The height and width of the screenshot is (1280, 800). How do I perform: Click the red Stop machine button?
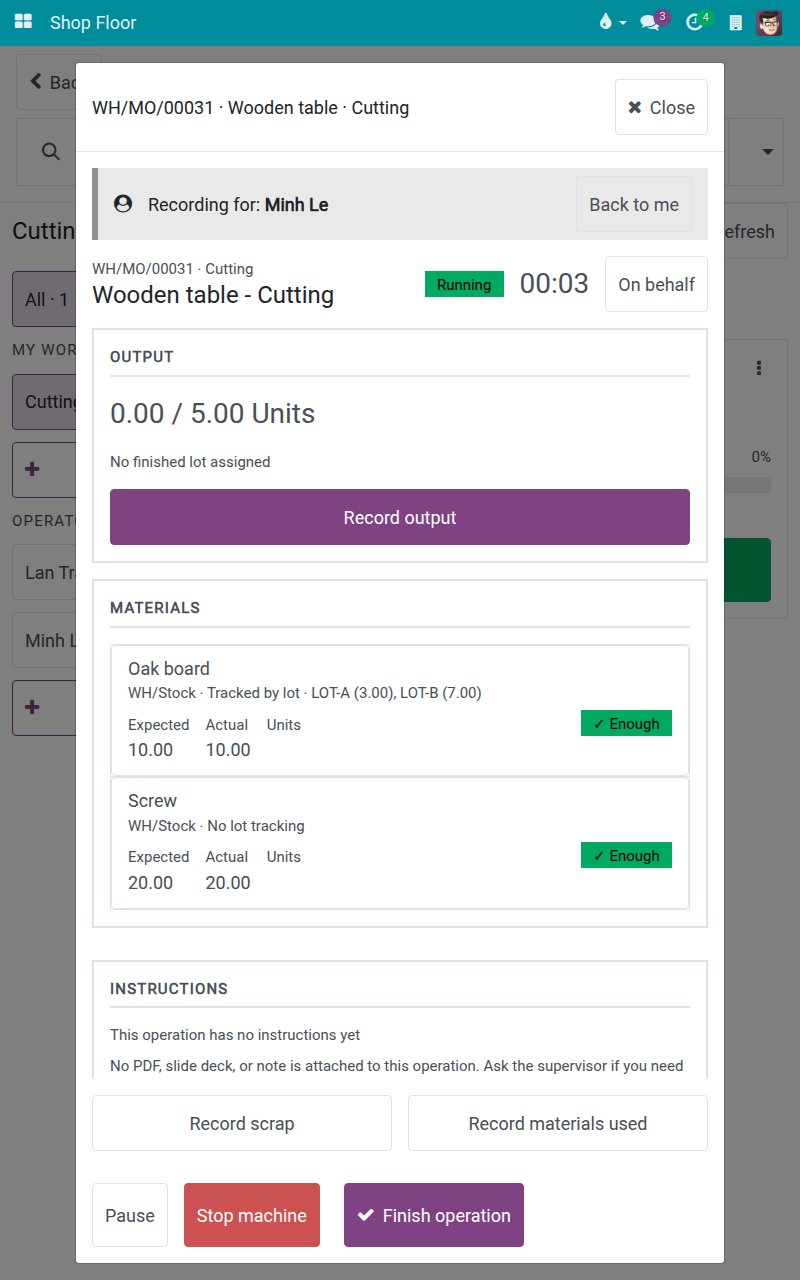pyautogui.click(x=252, y=1215)
